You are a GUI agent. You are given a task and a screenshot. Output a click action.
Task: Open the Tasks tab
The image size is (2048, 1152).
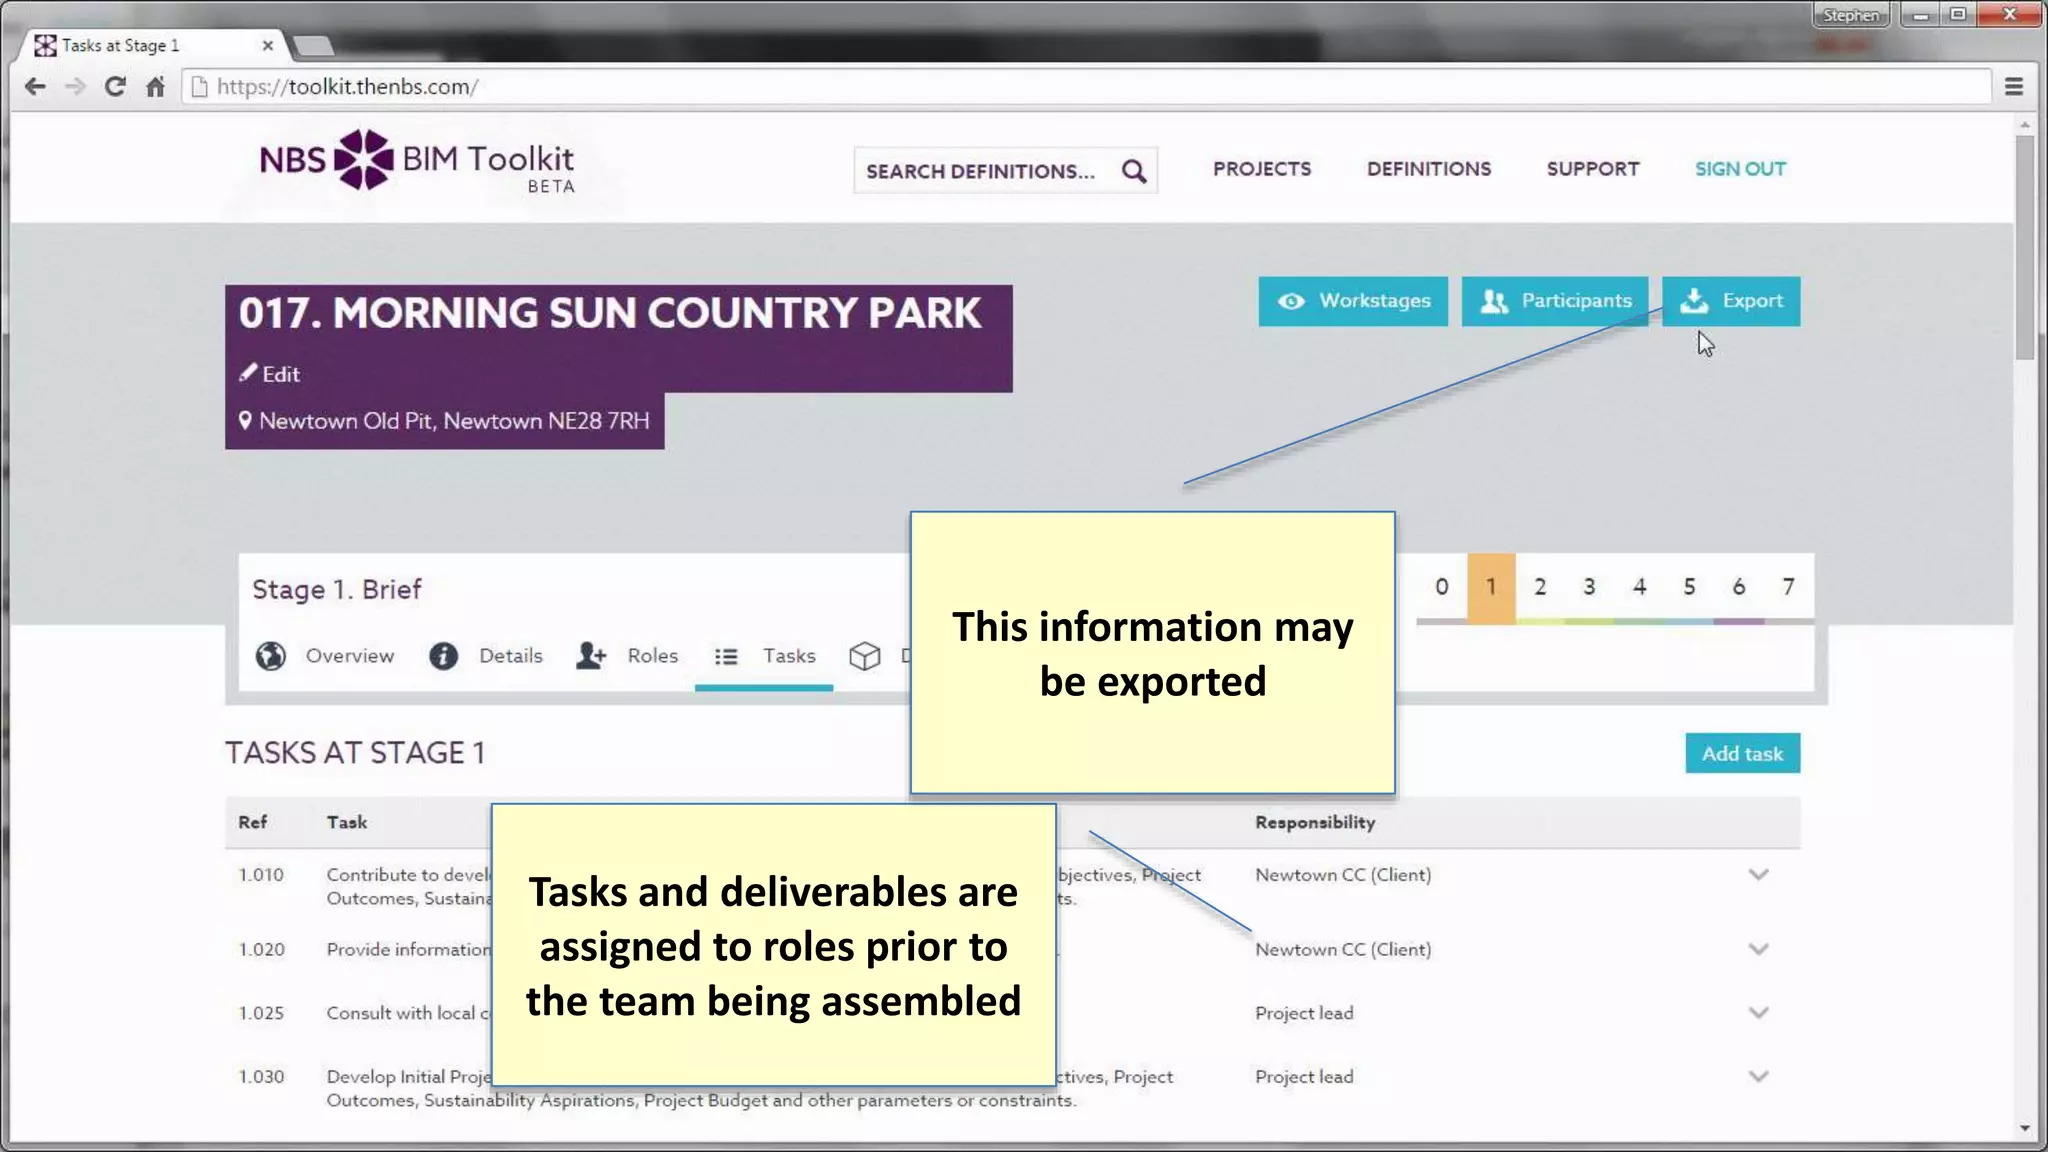point(764,656)
